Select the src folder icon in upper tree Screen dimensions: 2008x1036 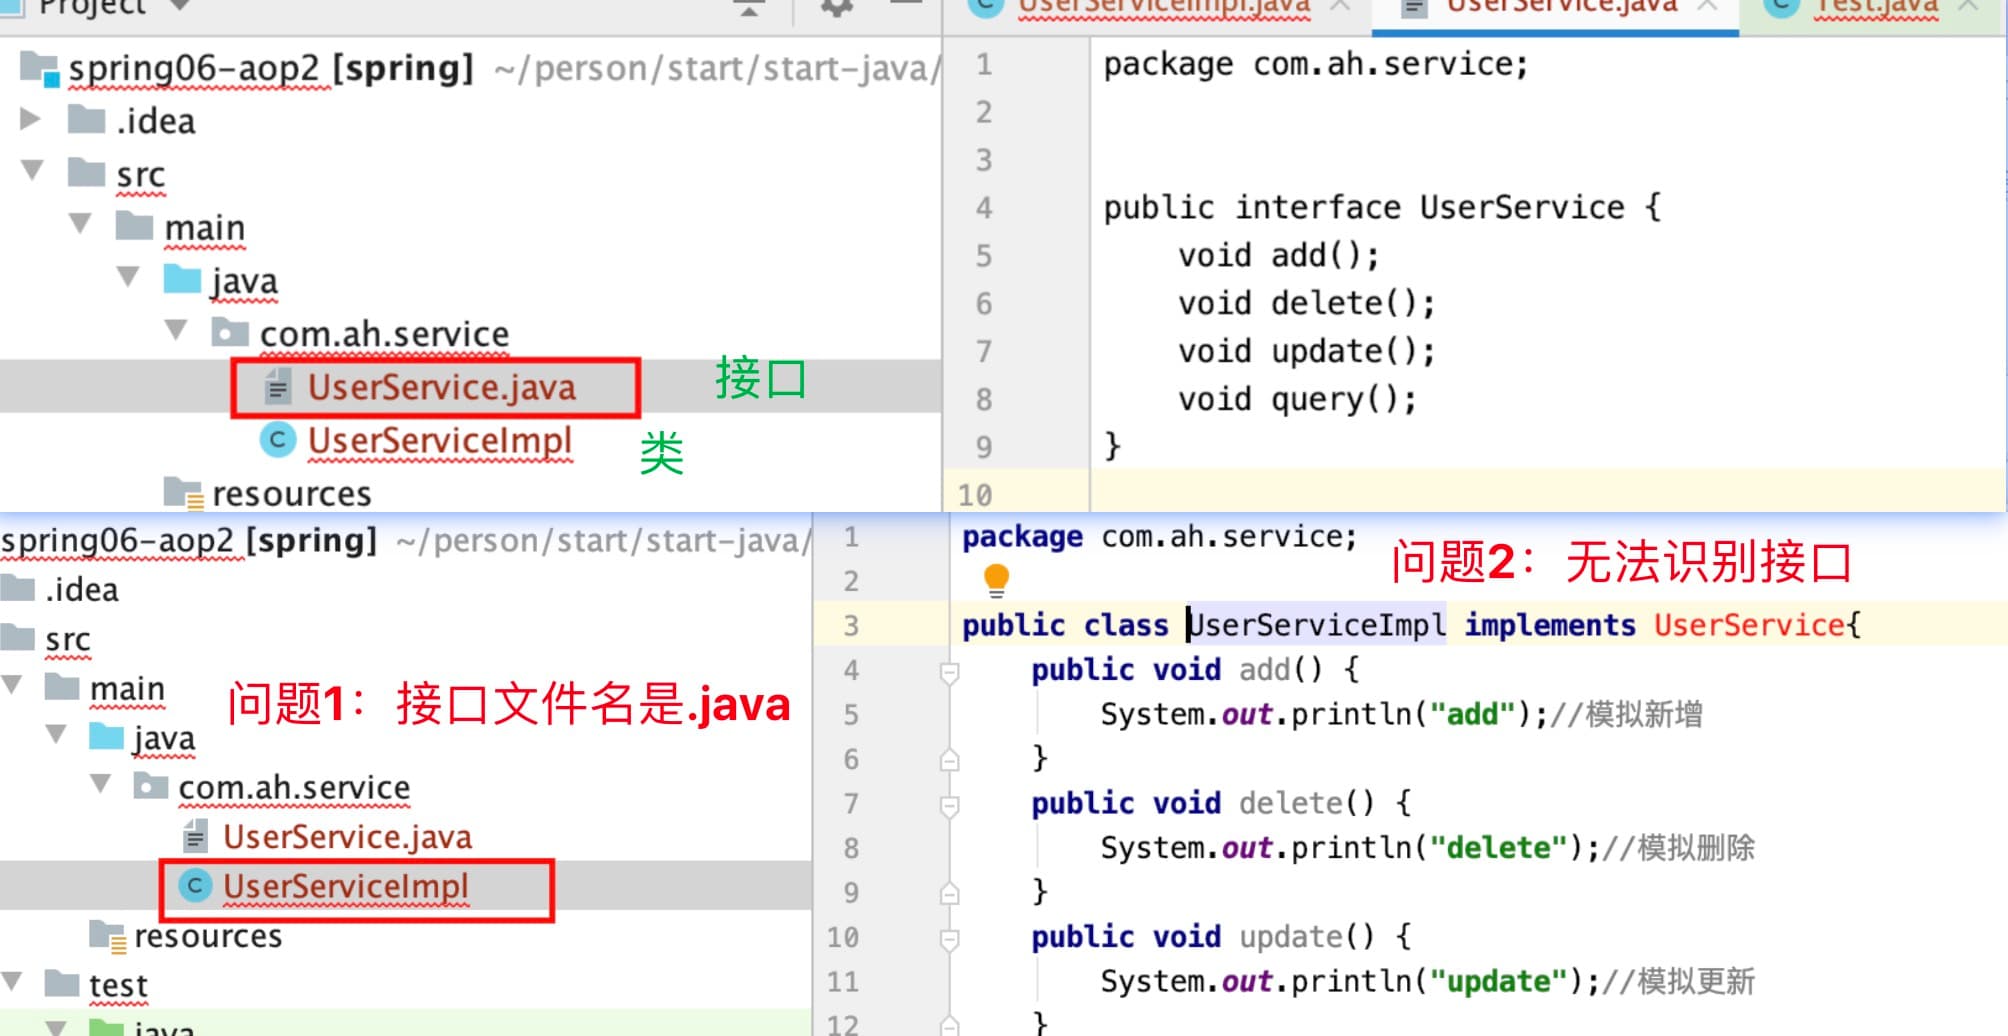[87, 173]
